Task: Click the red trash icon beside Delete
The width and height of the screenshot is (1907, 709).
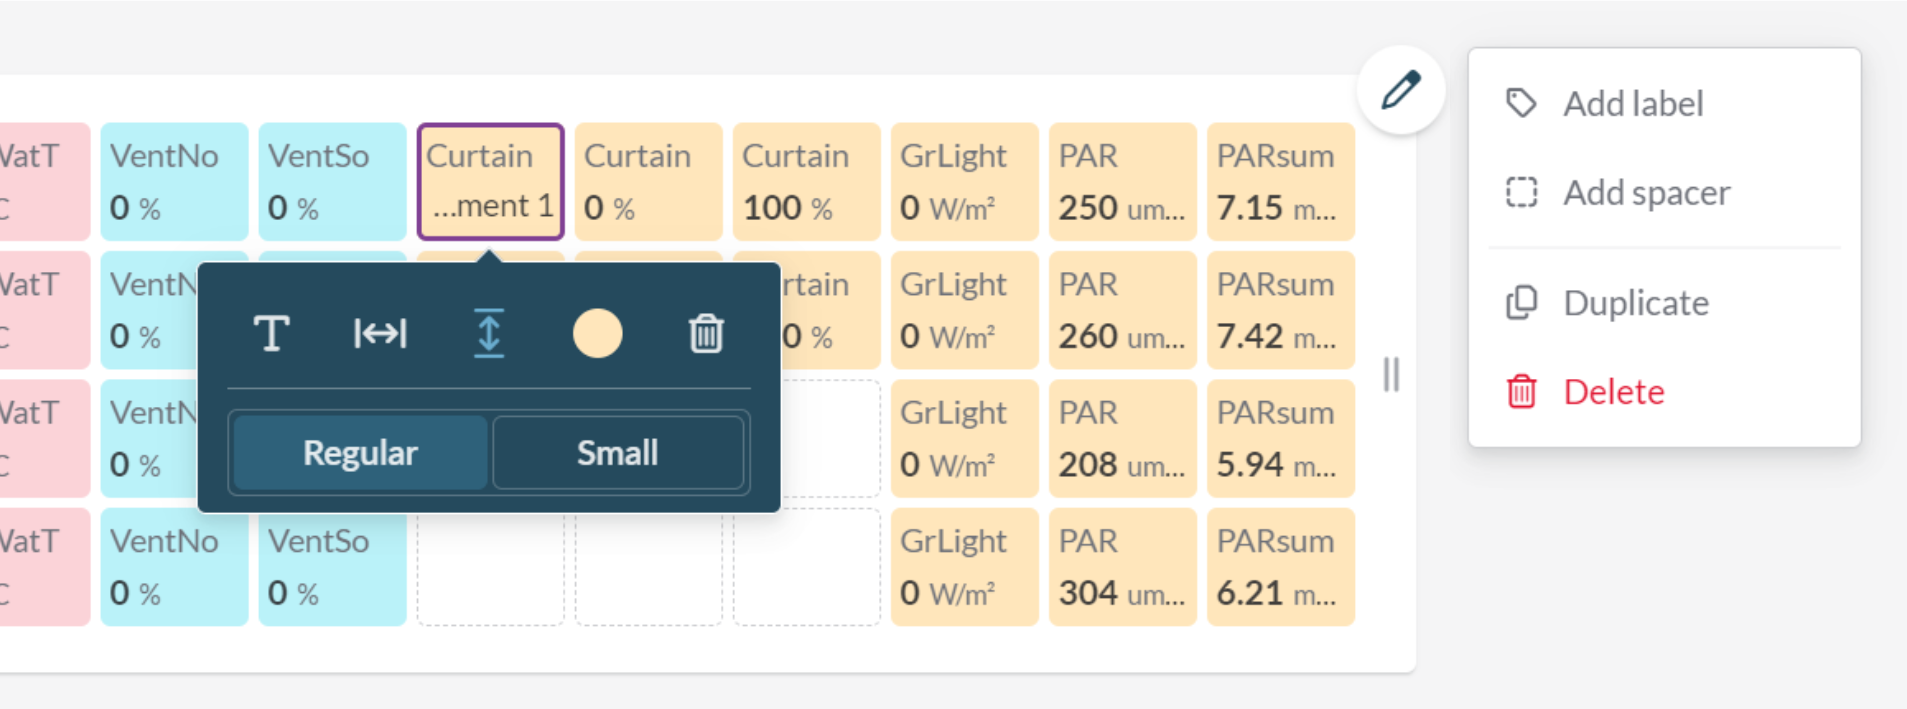Action: (x=1521, y=392)
